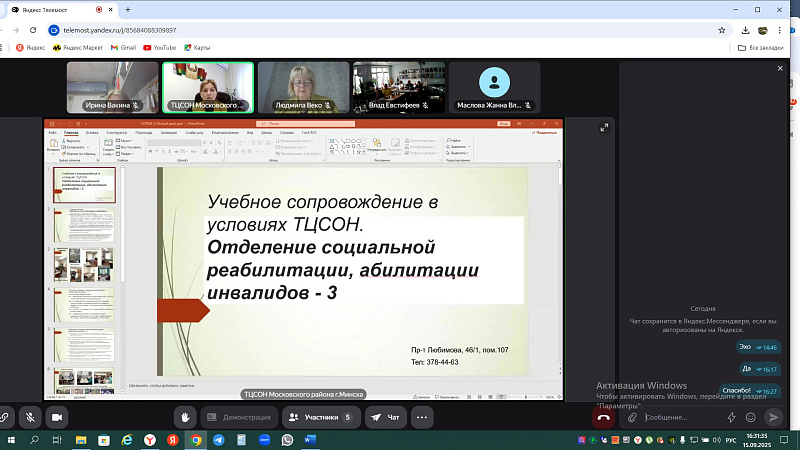This screenshot has width=800, height=450.
Task: Expand the Все закладки folder
Action: [x=760, y=47]
